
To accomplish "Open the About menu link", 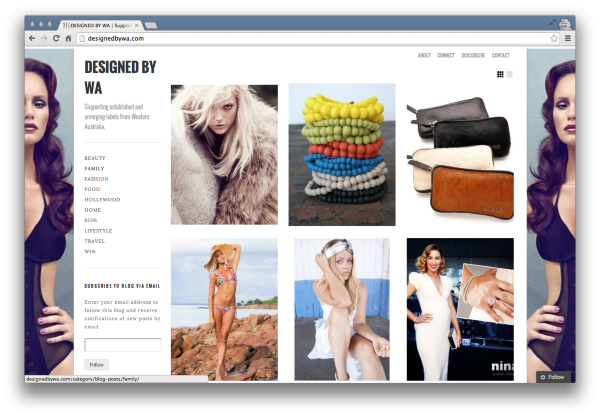I will (424, 55).
